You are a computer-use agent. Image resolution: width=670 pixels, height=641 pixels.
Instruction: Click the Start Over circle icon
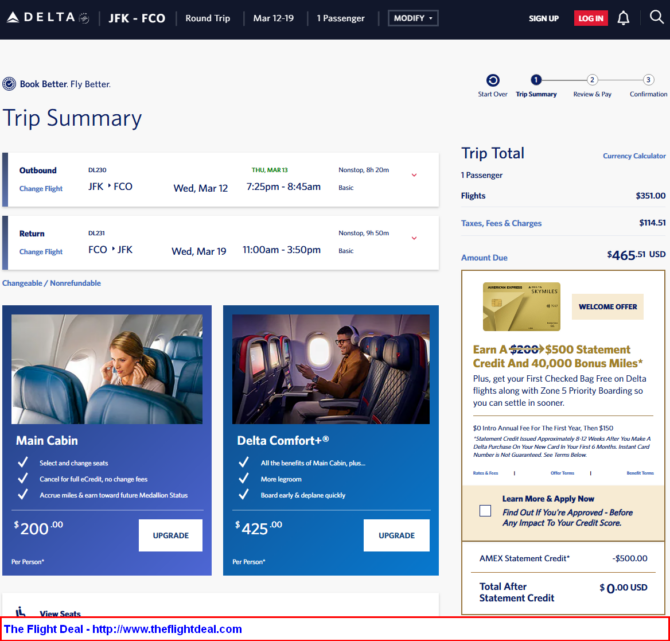point(492,80)
